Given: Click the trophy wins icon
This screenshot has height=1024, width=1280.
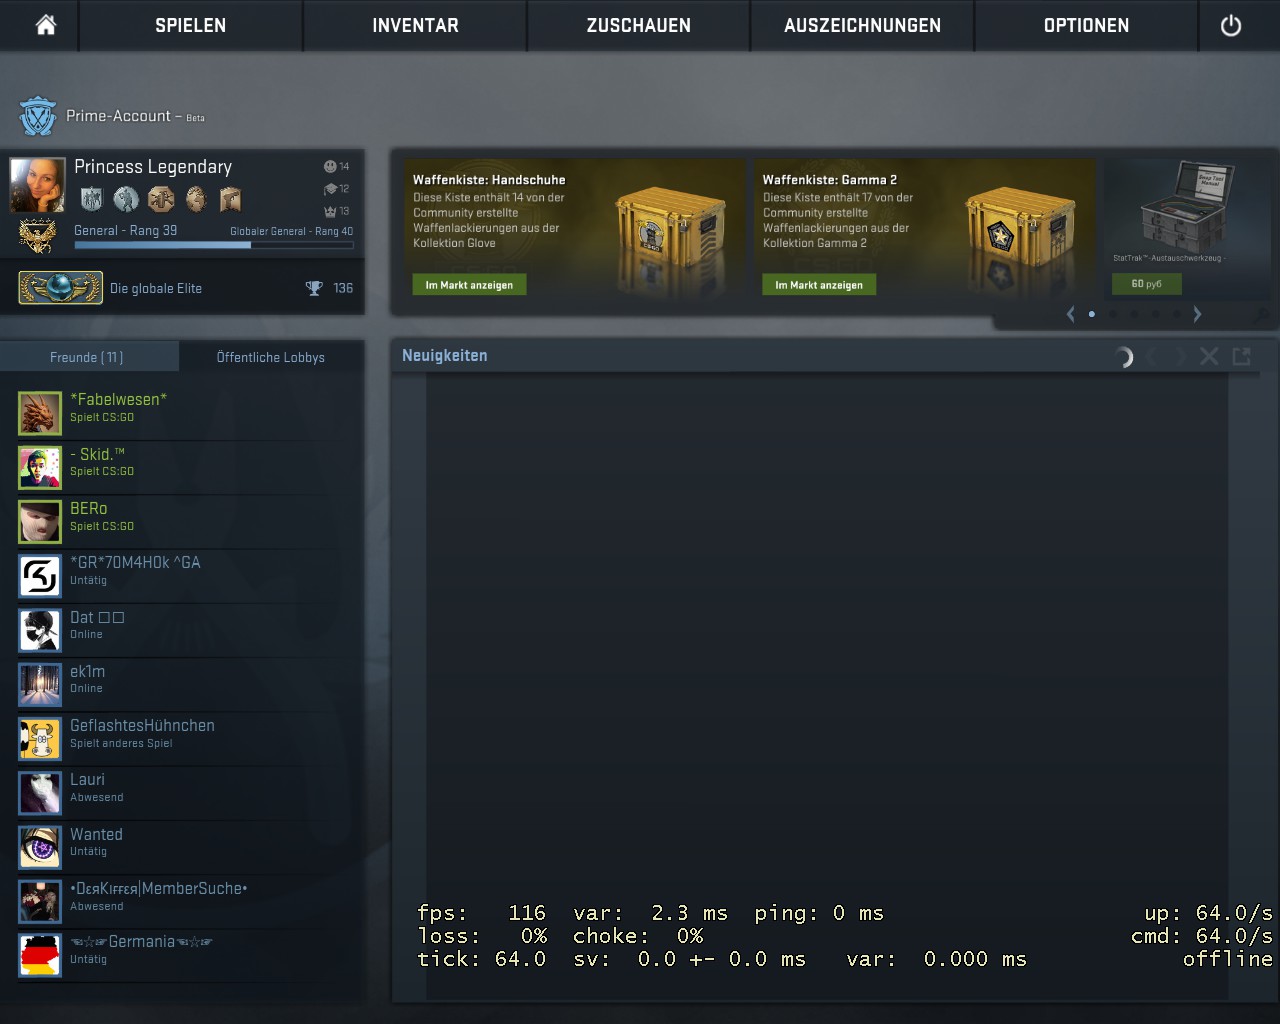Looking at the screenshot, I should coord(314,288).
